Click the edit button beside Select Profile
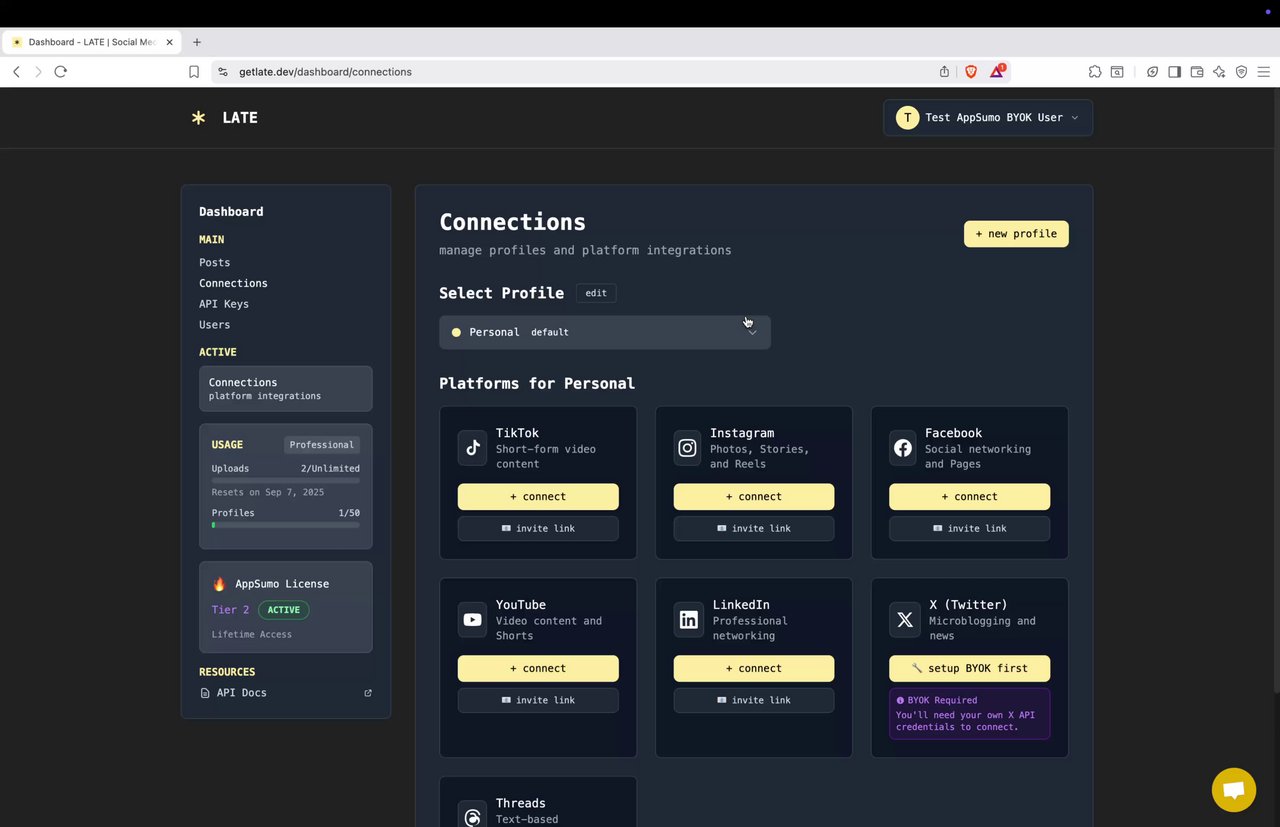This screenshot has height=827, width=1280. tap(596, 293)
